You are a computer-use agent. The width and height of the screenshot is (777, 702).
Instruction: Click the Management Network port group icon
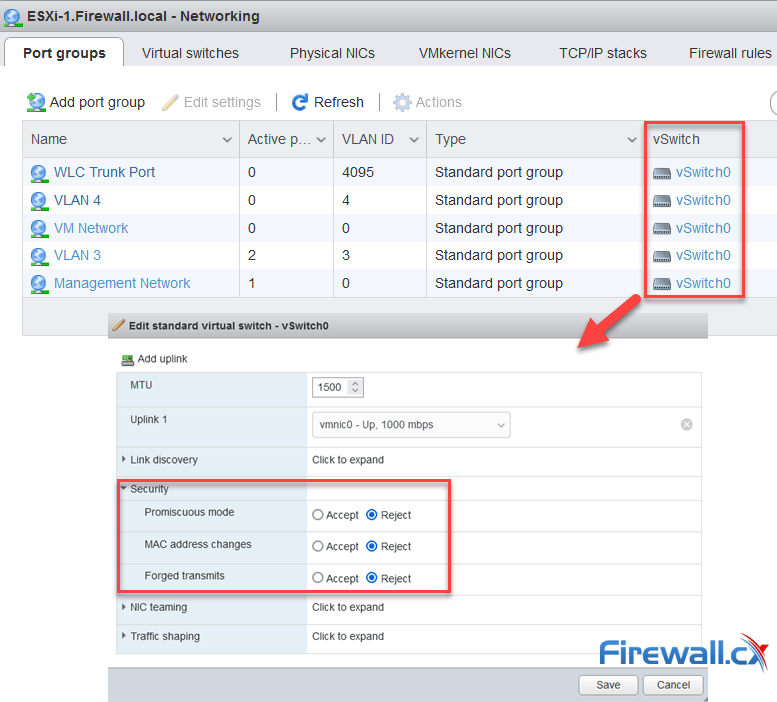click(x=39, y=284)
